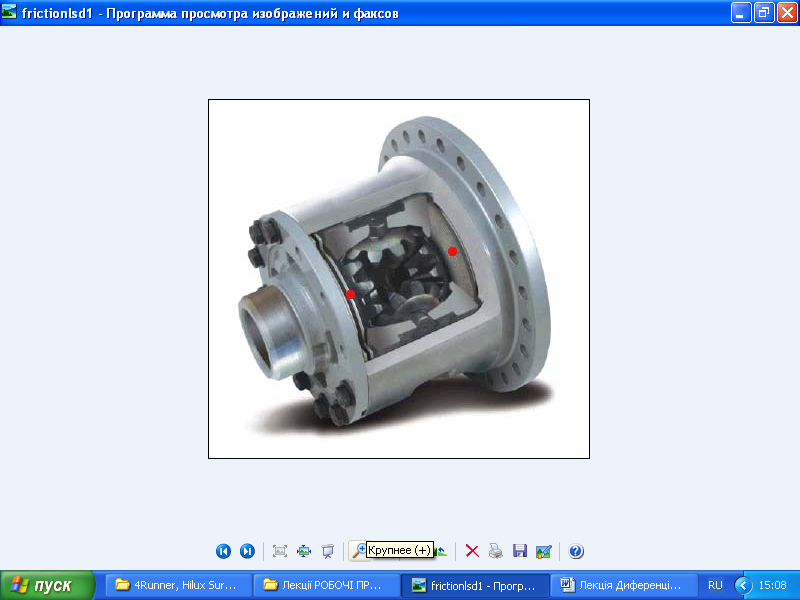Viewport: 800px width, 600px height.
Task: Go to the previous image
Action: 223,551
